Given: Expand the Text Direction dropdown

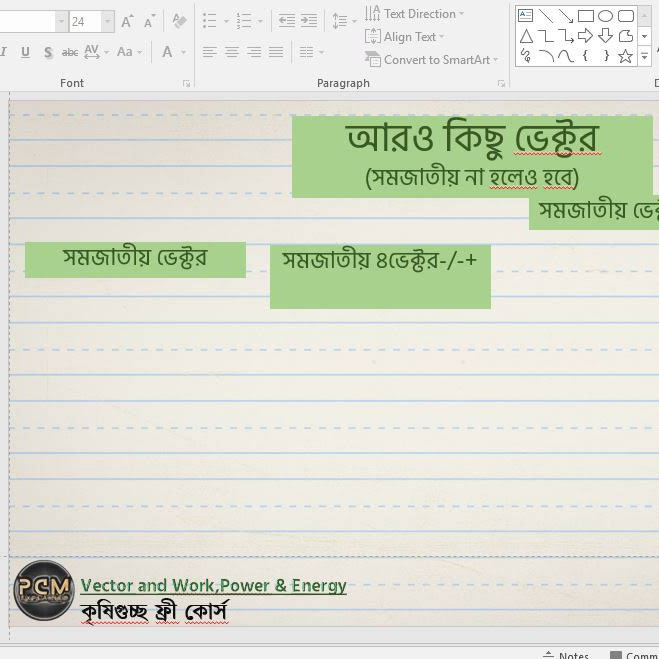Looking at the screenshot, I should click(x=415, y=14).
